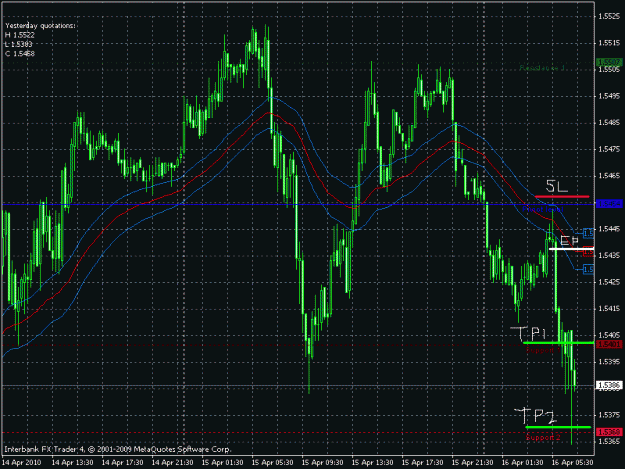Select the blue 1.5454 pivot price tag

(x=609, y=204)
